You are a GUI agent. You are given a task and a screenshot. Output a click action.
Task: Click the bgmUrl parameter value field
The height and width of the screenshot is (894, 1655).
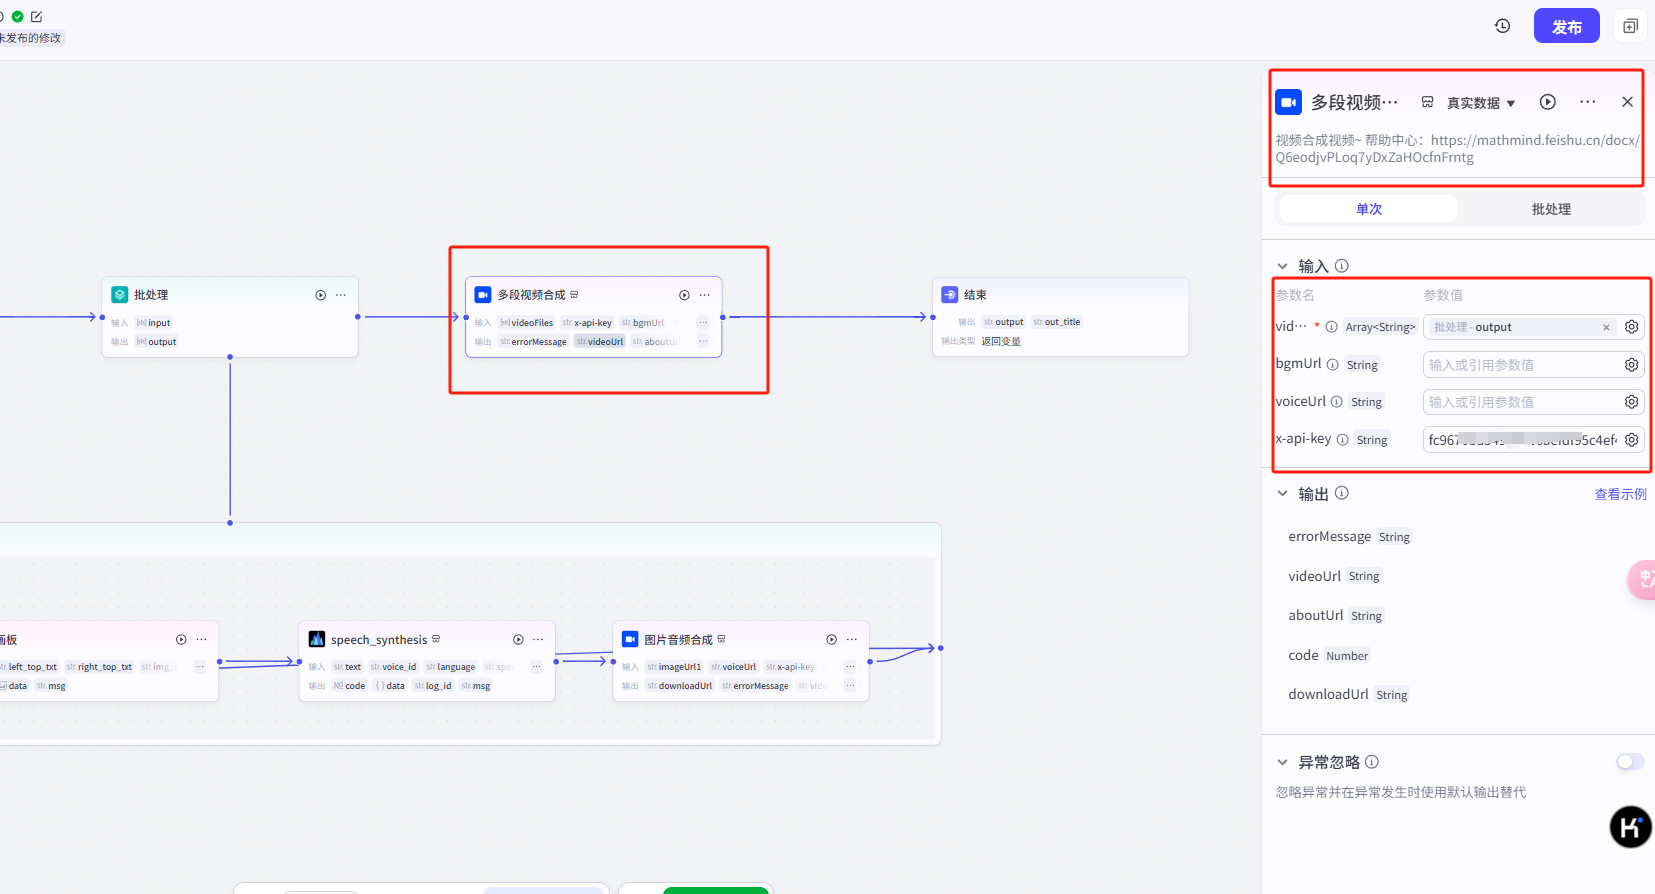(x=1518, y=365)
